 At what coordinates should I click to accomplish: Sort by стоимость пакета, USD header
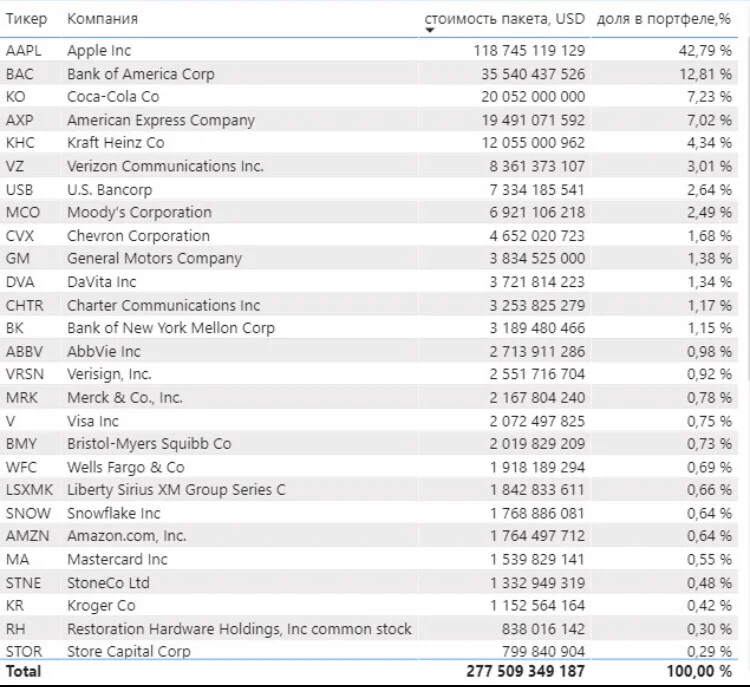505,19
